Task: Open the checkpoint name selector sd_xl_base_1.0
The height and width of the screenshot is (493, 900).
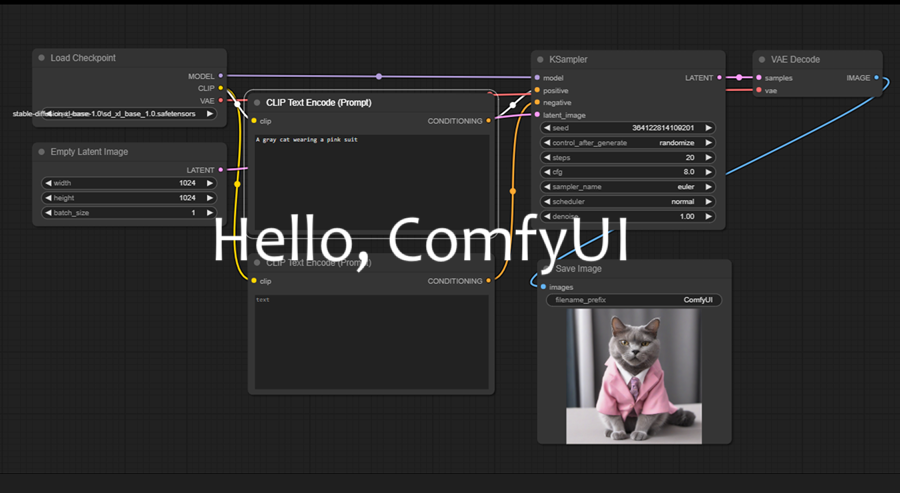Action: coord(129,114)
